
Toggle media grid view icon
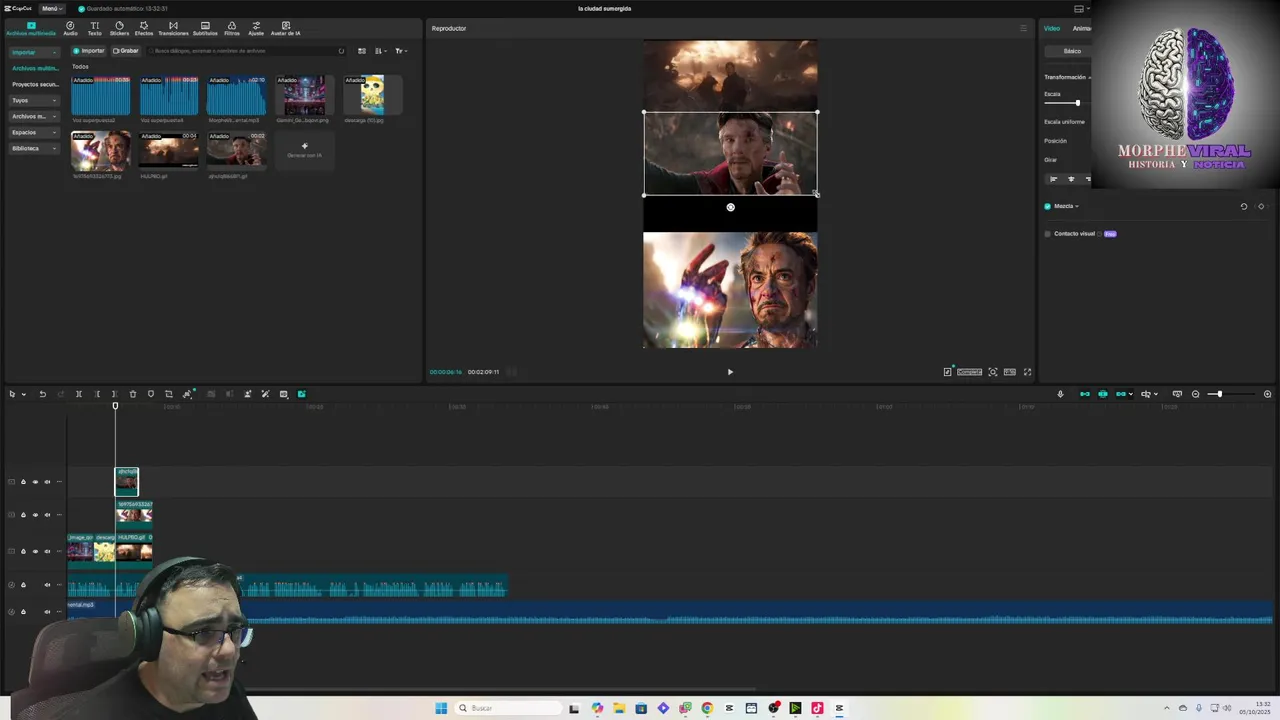(362, 51)
